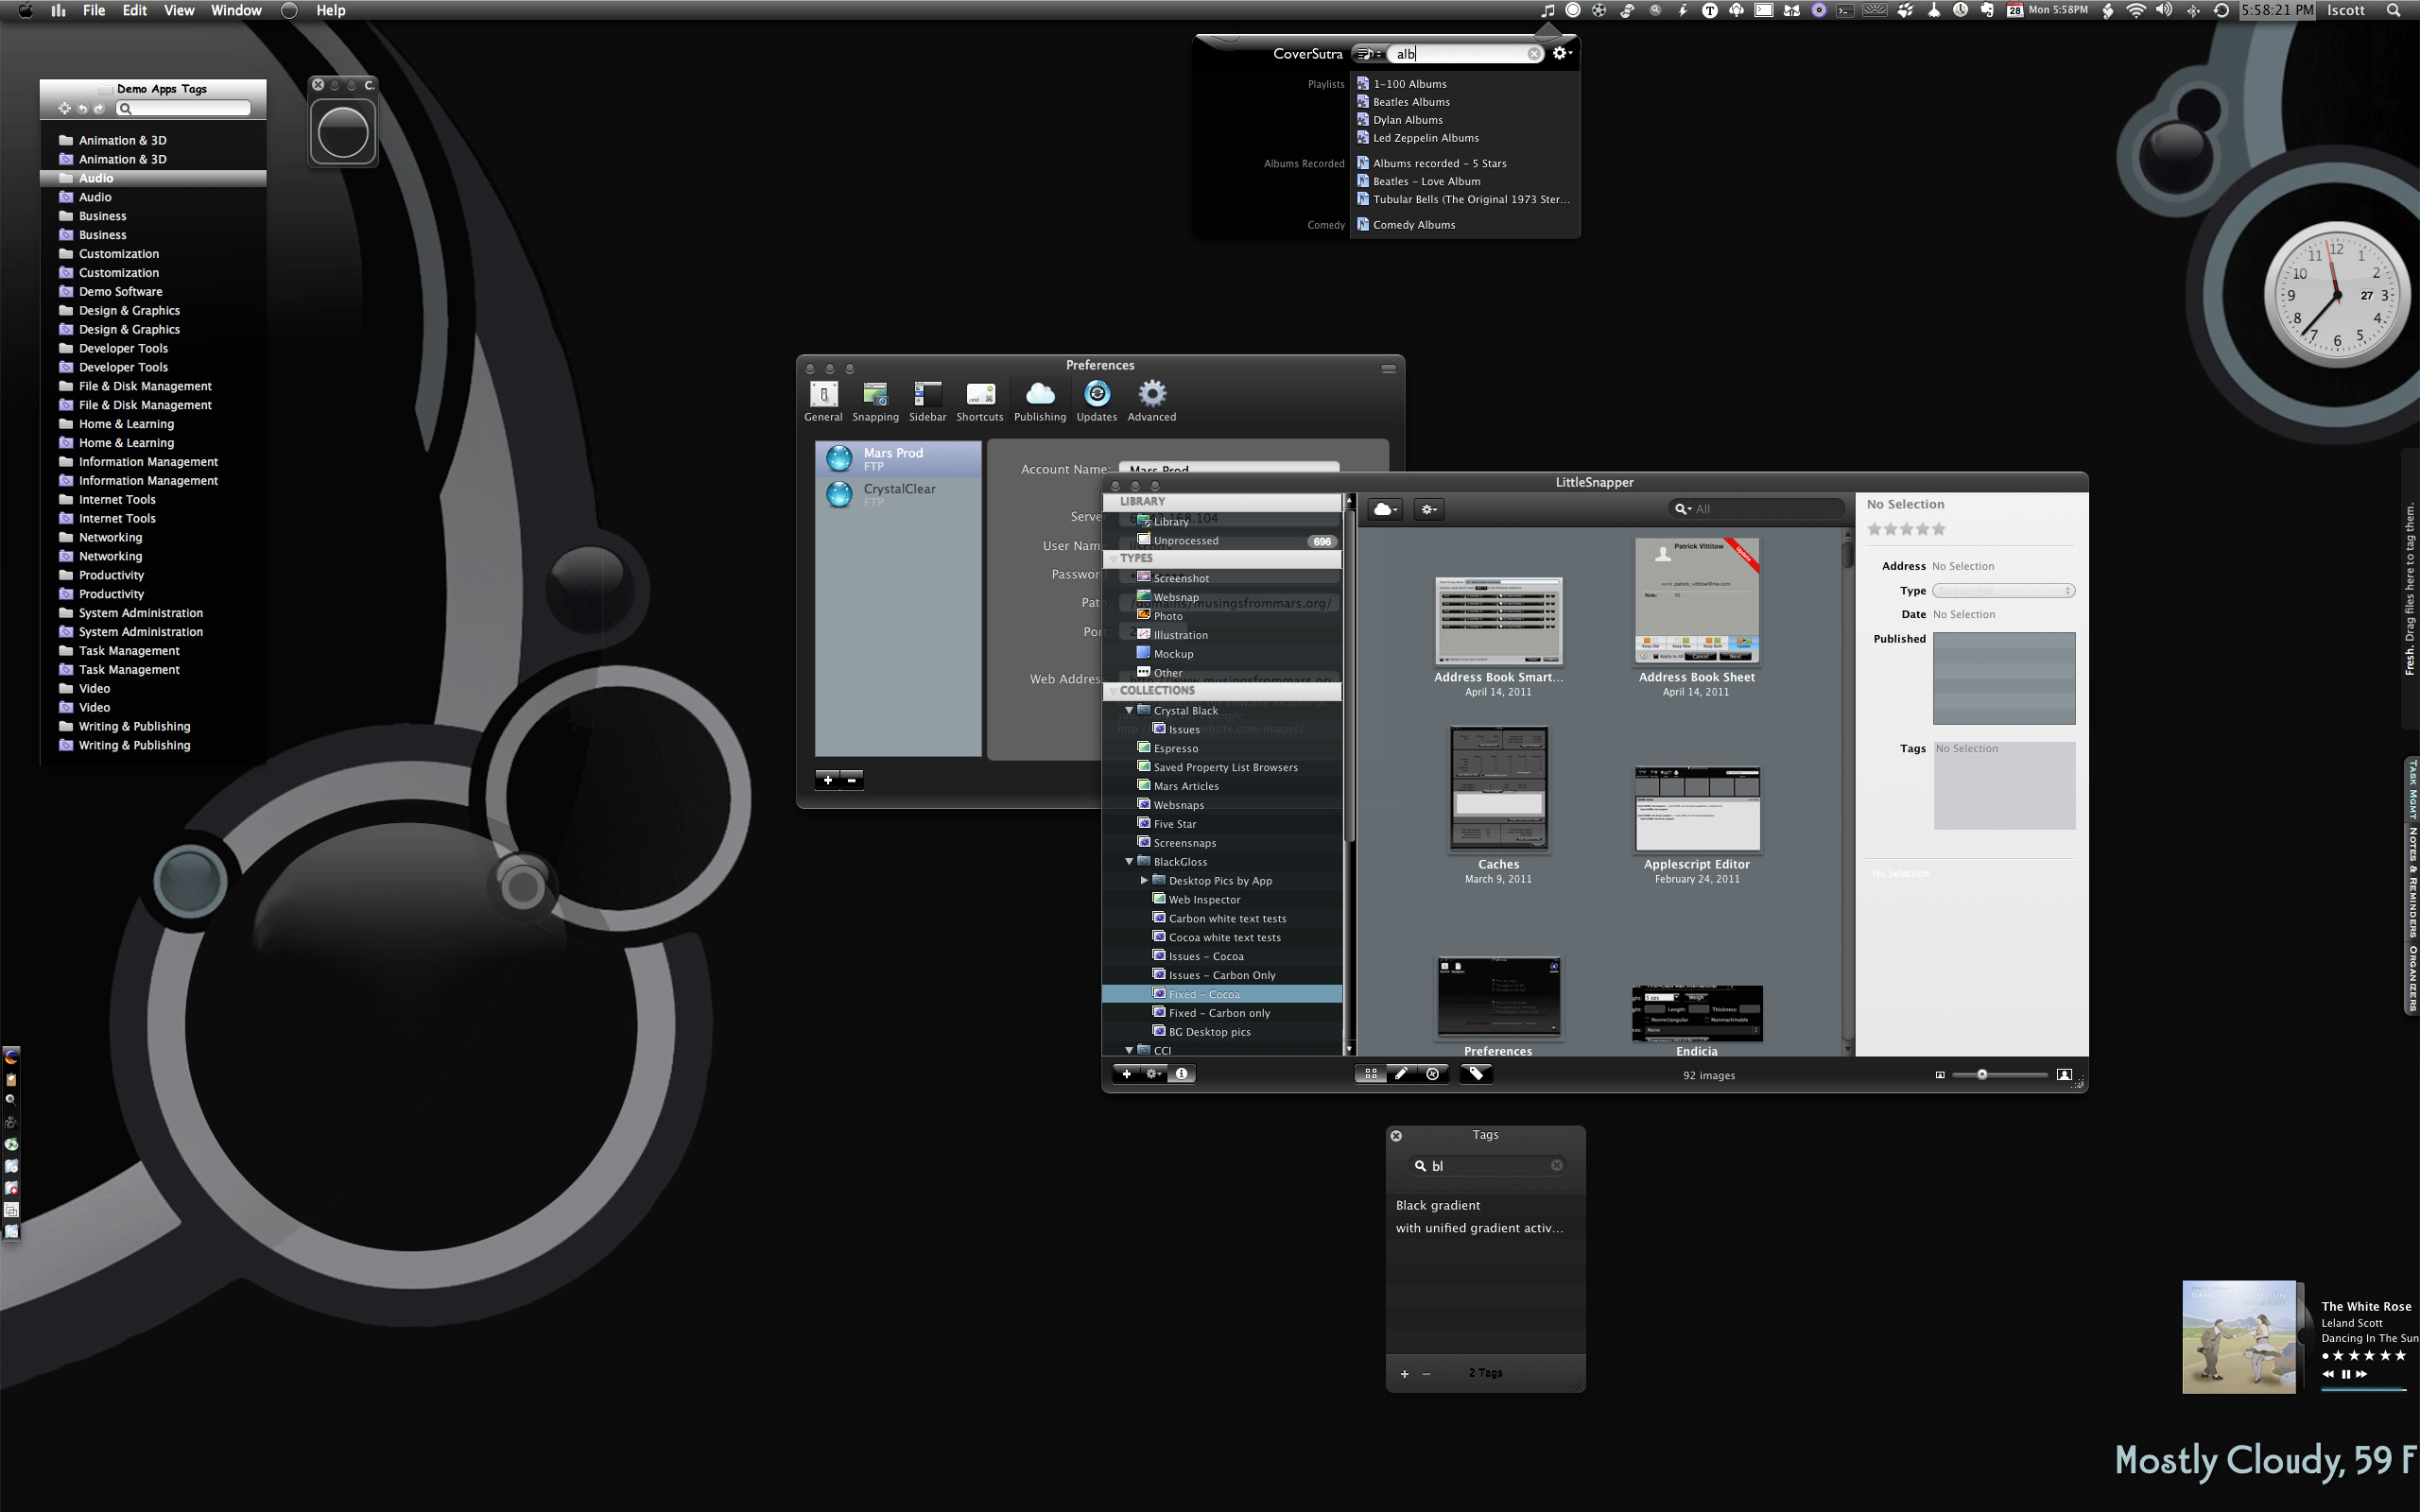Open collection gear menu in bottom bar

tap(1153, 1074)
